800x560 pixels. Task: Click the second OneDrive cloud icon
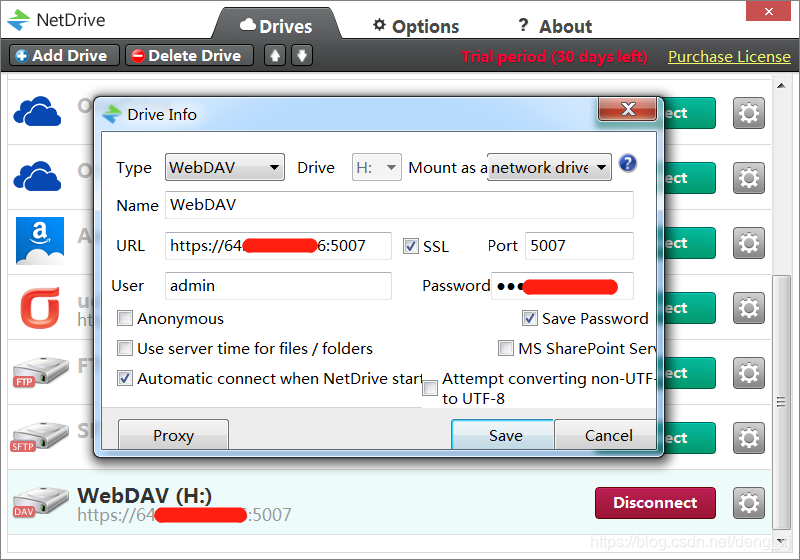[37, 176]
